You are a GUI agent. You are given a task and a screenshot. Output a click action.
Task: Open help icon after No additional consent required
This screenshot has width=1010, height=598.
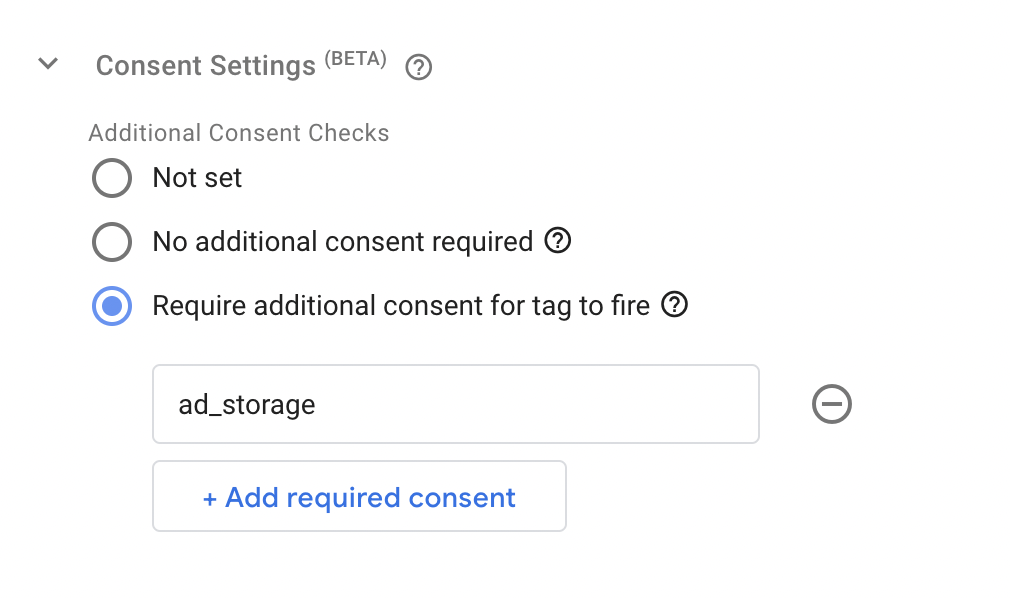point(558,241)
